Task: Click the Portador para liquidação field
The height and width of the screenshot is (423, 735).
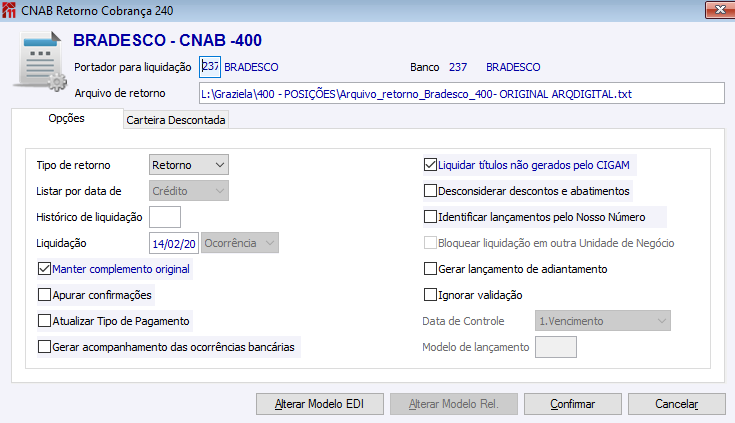Action: [x=210, y=67]
